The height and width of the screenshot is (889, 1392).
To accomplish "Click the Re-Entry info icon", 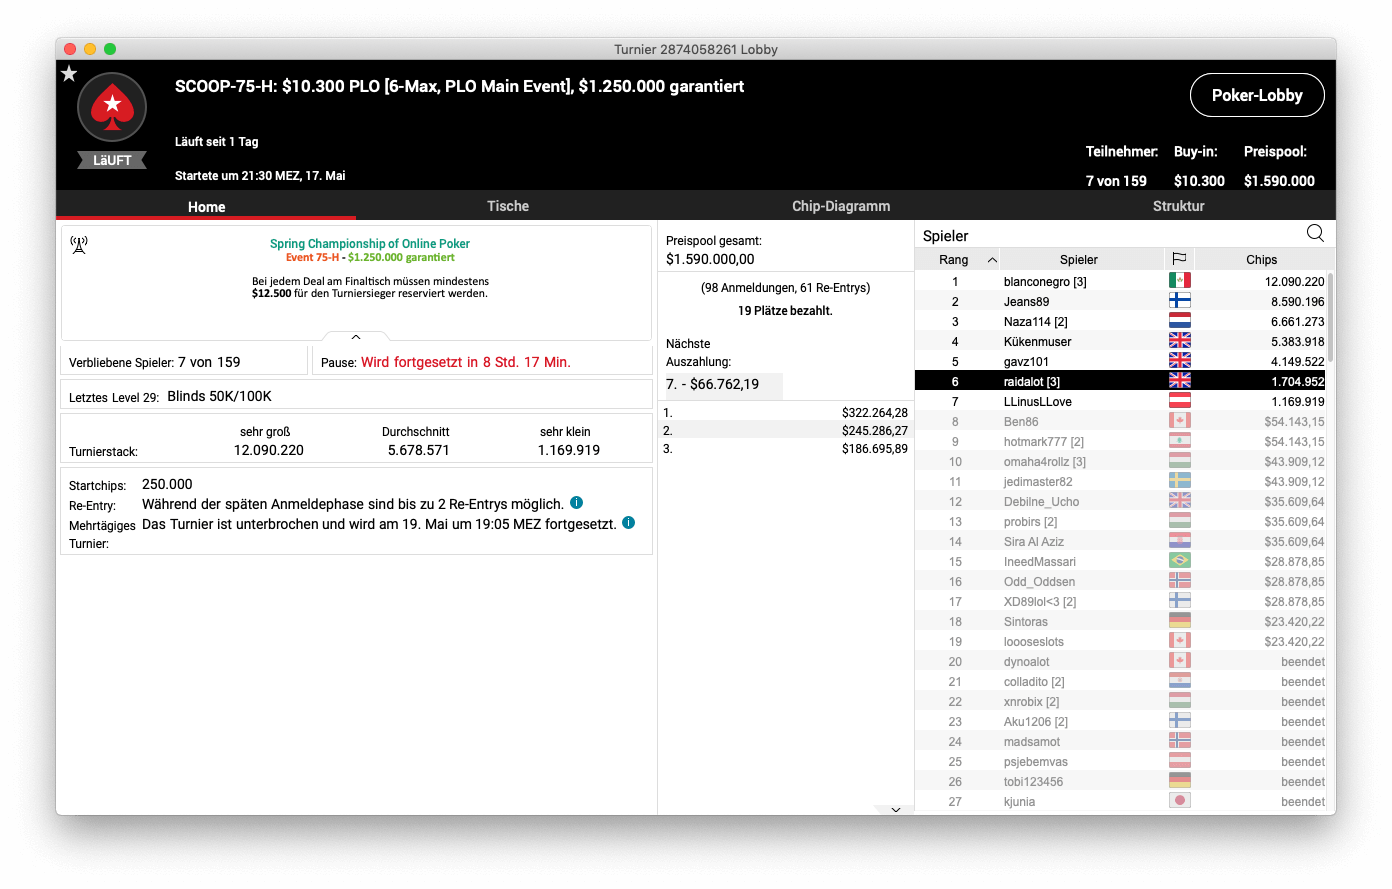I will tap(576, 503).
